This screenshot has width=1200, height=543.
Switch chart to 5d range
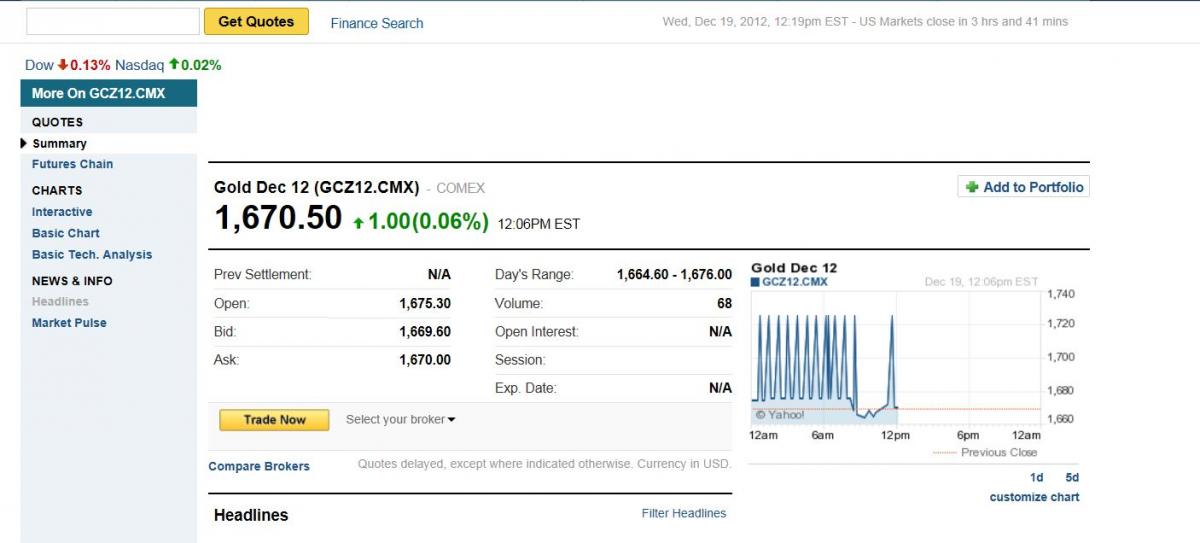click(x=1072, y=478)
